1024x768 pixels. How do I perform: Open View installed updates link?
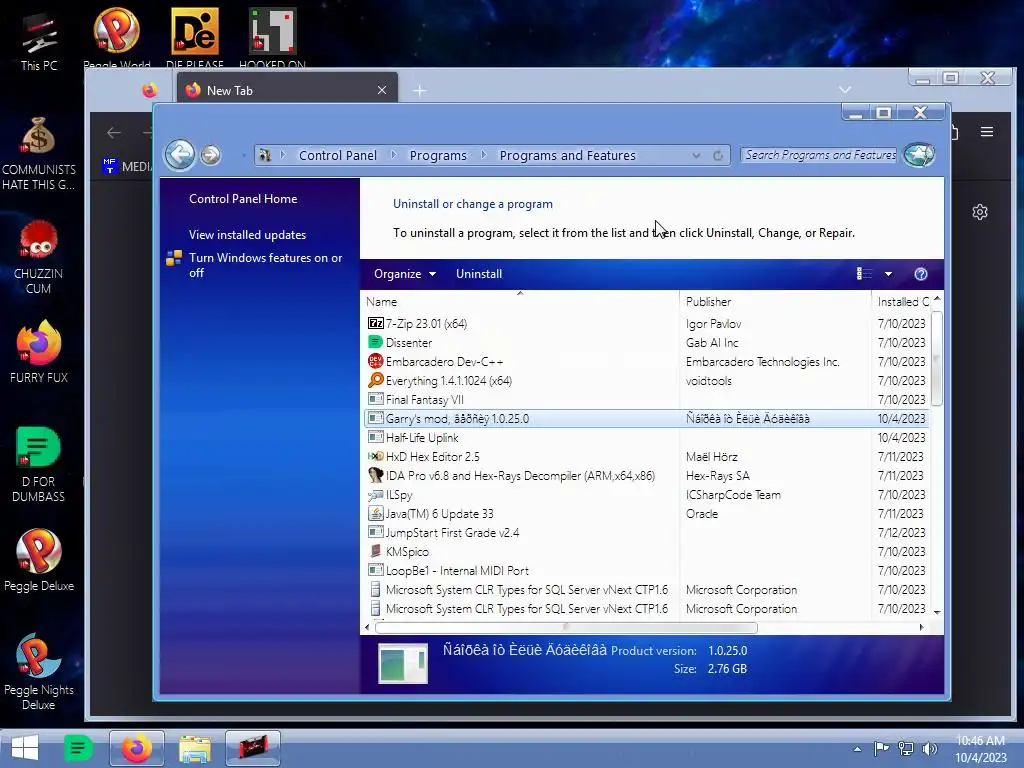point(248,234)
